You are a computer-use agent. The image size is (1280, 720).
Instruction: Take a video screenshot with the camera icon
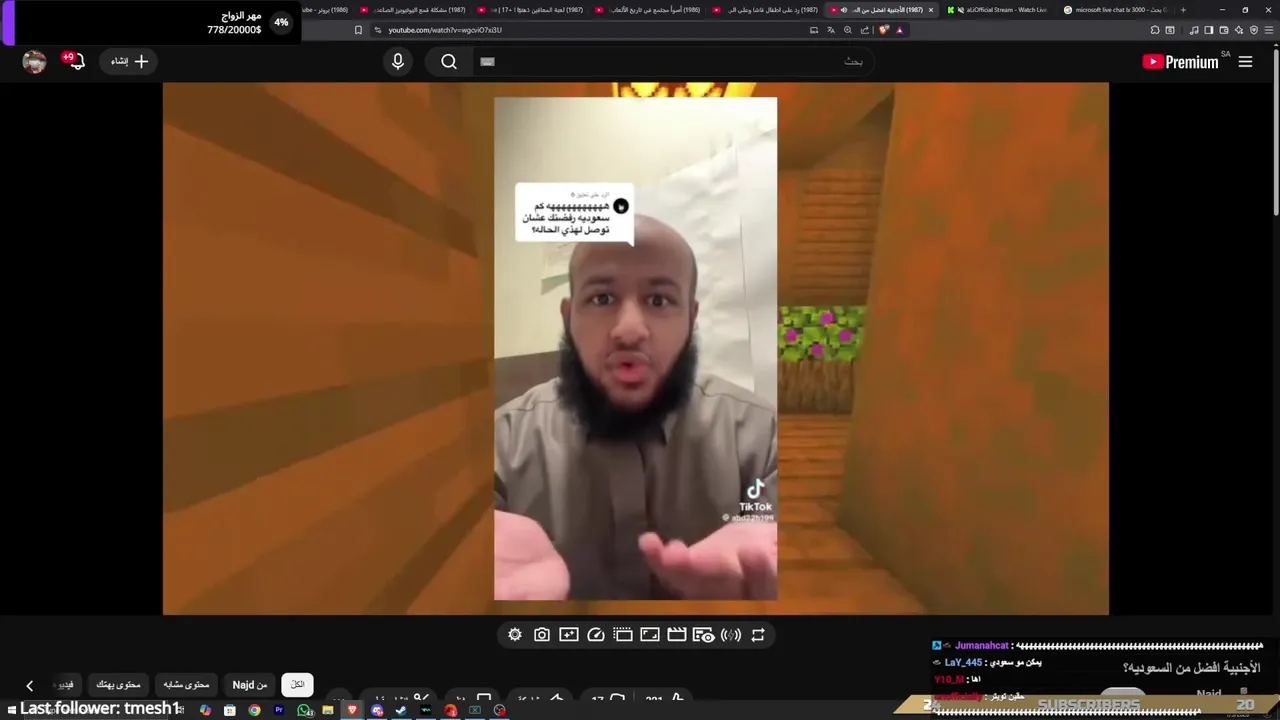542,635
